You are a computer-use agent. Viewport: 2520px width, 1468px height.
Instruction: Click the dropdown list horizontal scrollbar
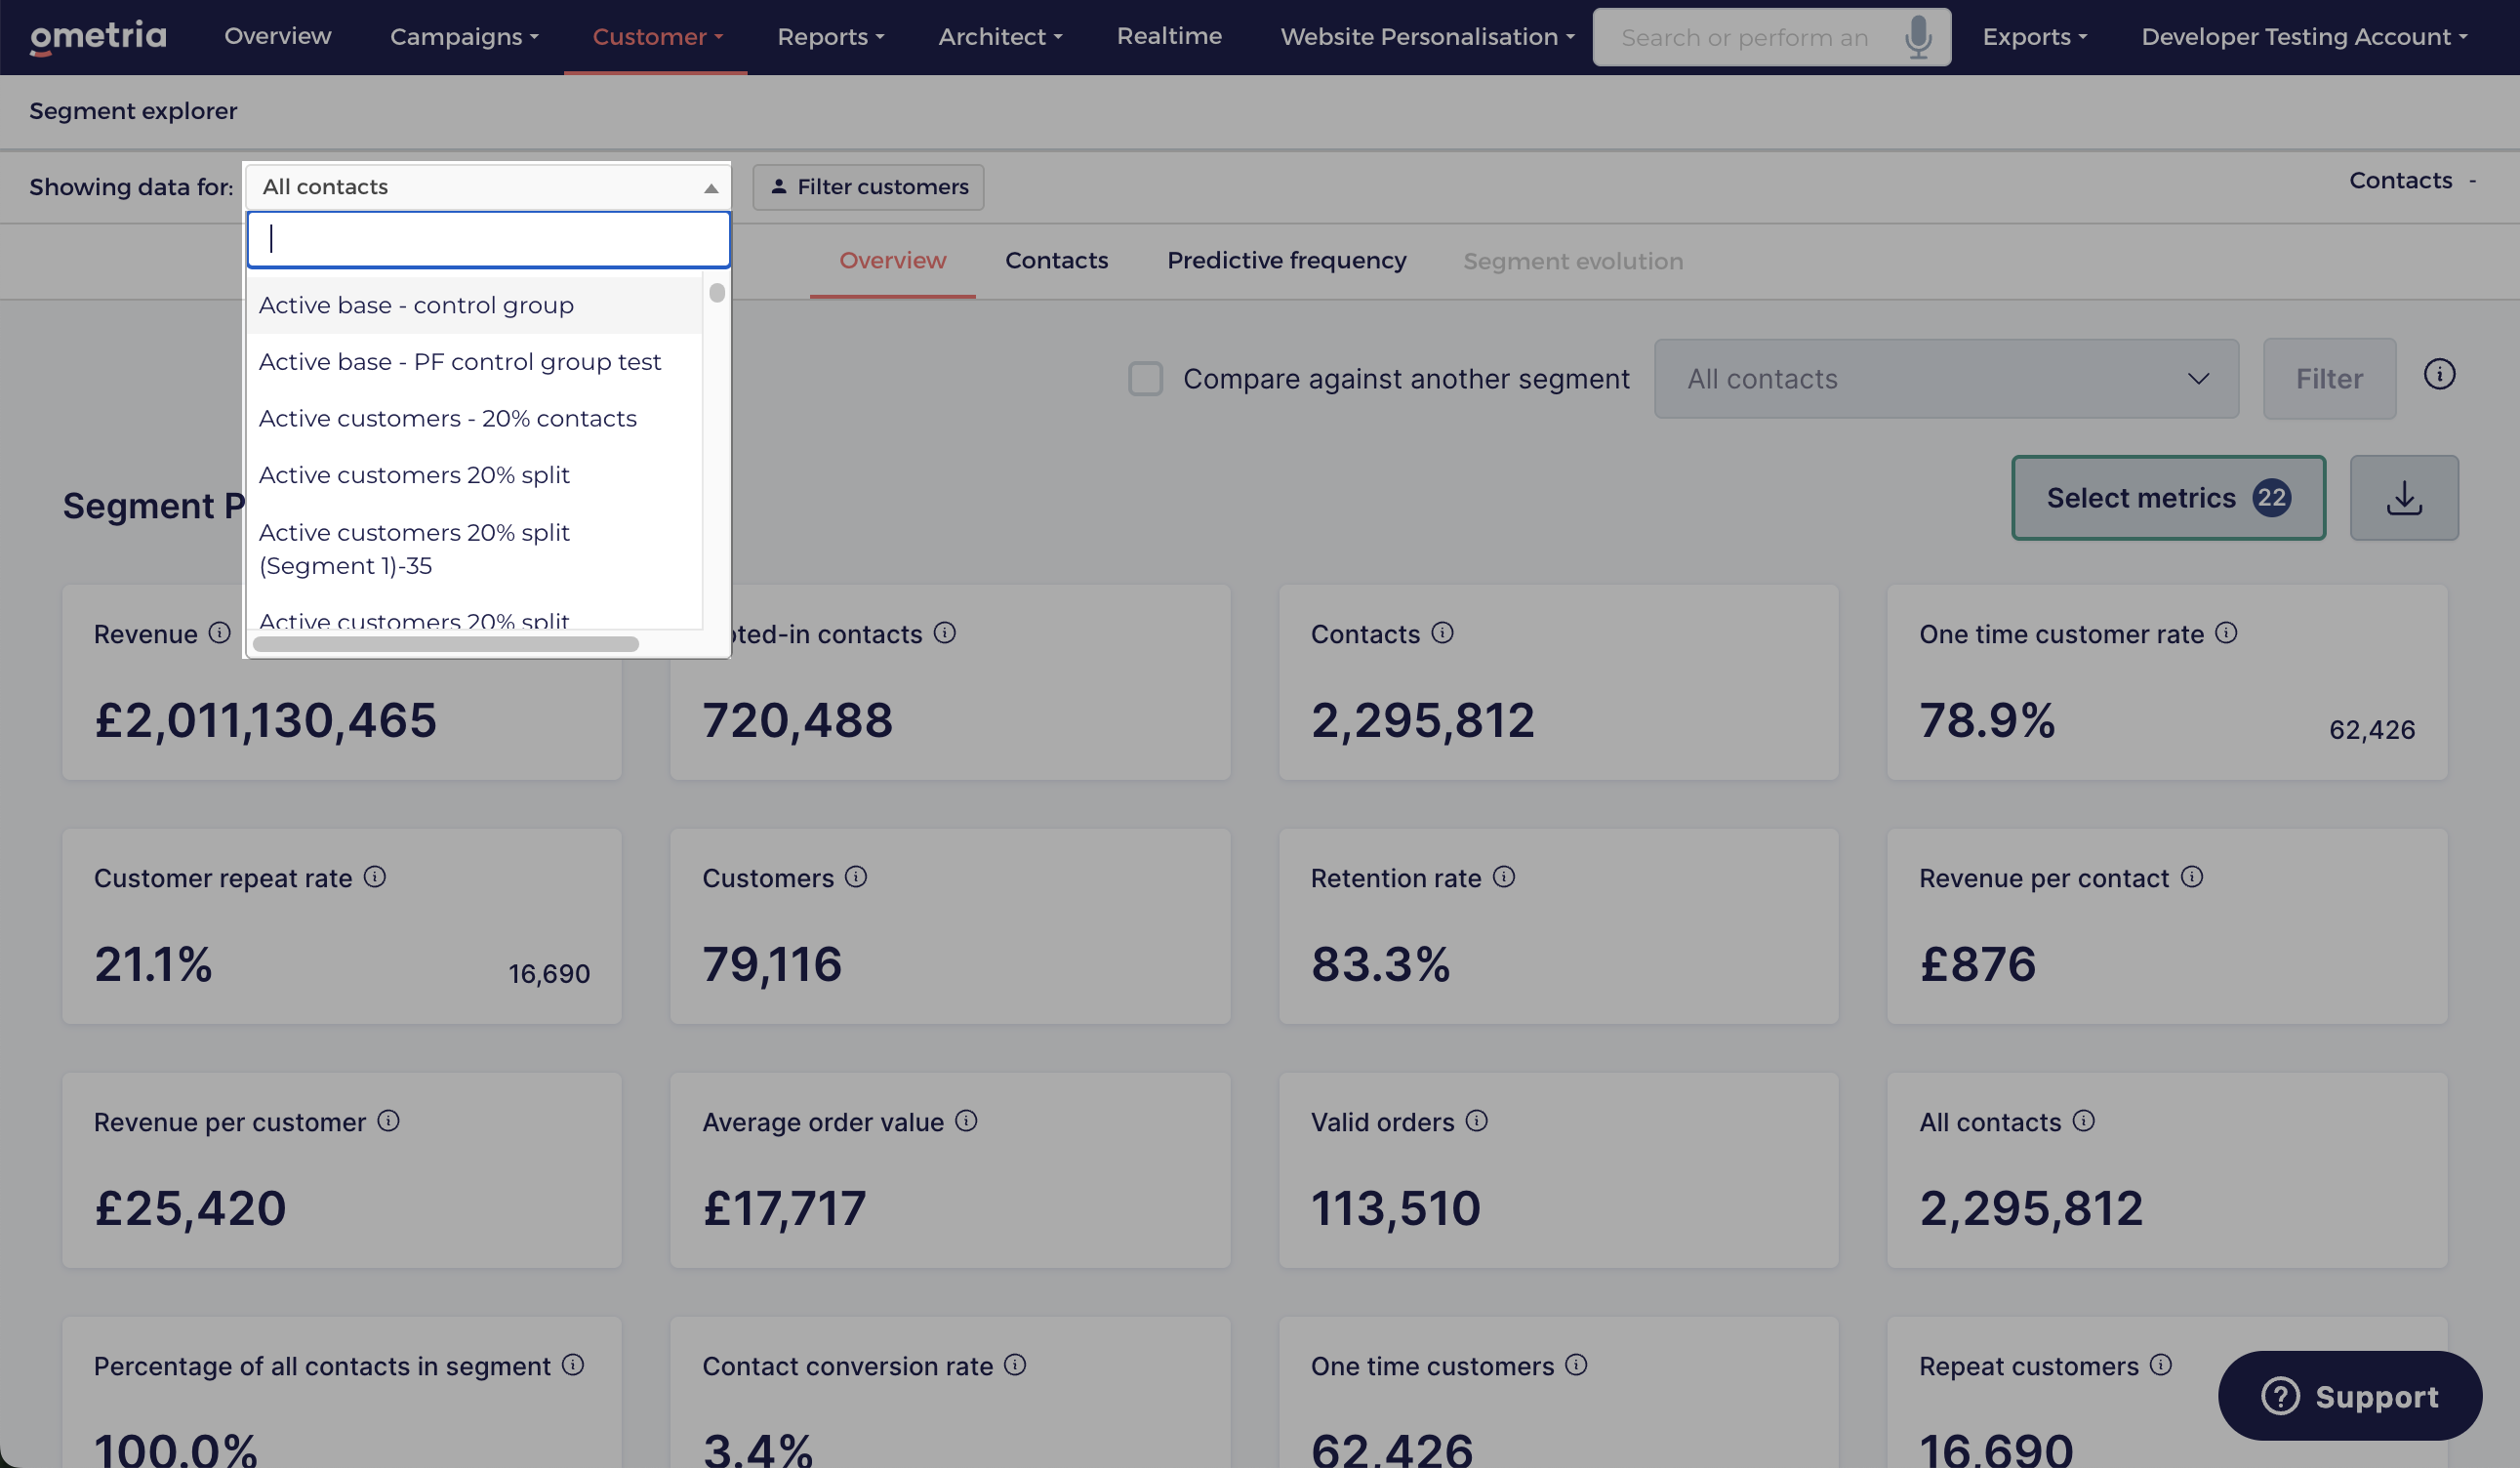click(446, 644)
